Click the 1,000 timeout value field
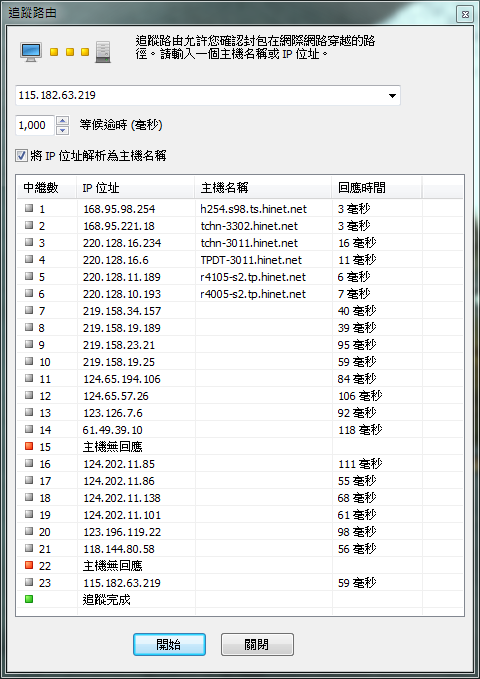The height and width of the screenshot is (679, 480). [x=35, y=126]
